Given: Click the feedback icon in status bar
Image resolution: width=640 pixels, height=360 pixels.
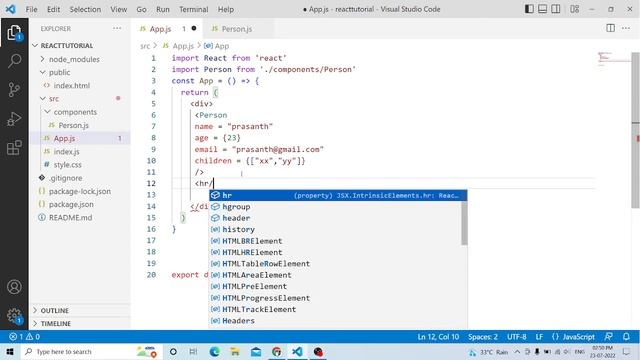Looking at the screenshot, I should [608, 337].
